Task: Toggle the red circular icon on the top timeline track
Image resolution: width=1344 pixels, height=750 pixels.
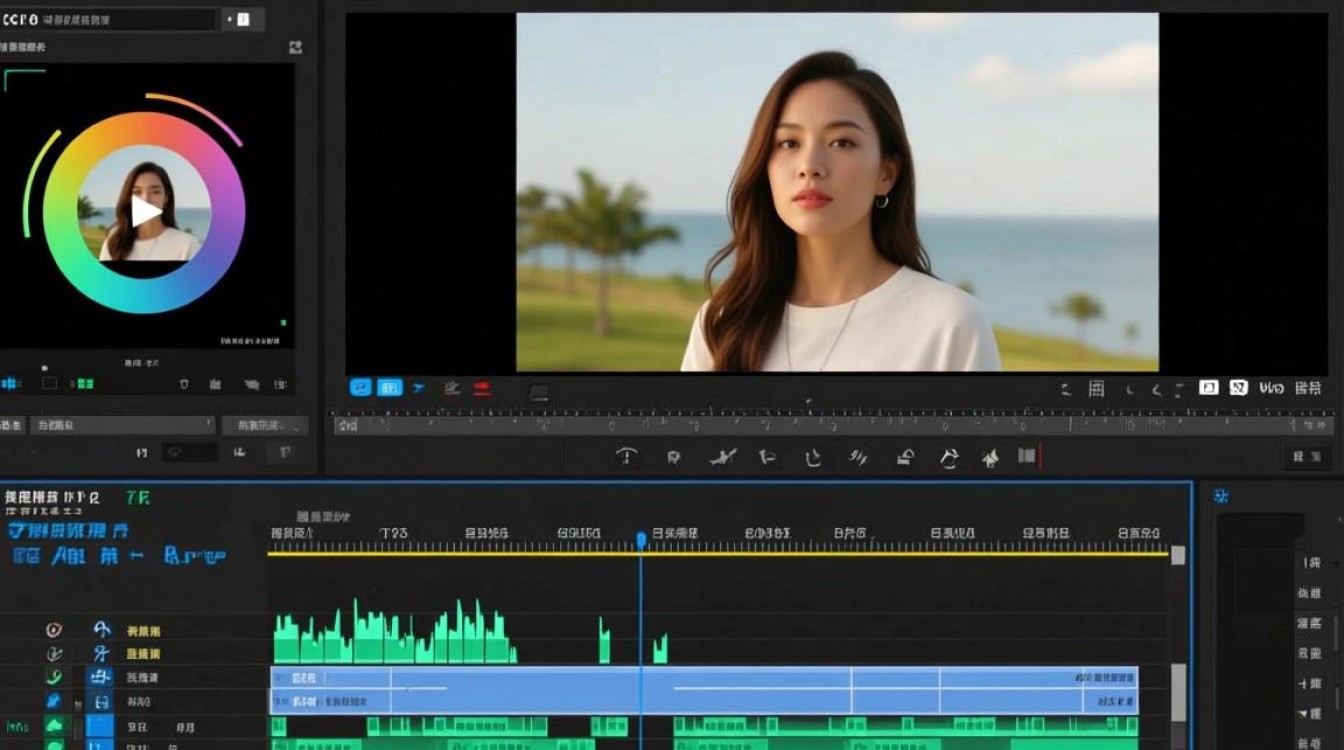Action: point(54,630)
